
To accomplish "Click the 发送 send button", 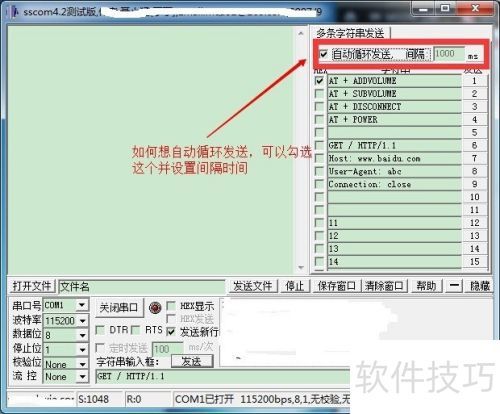I will pos(192,361).
